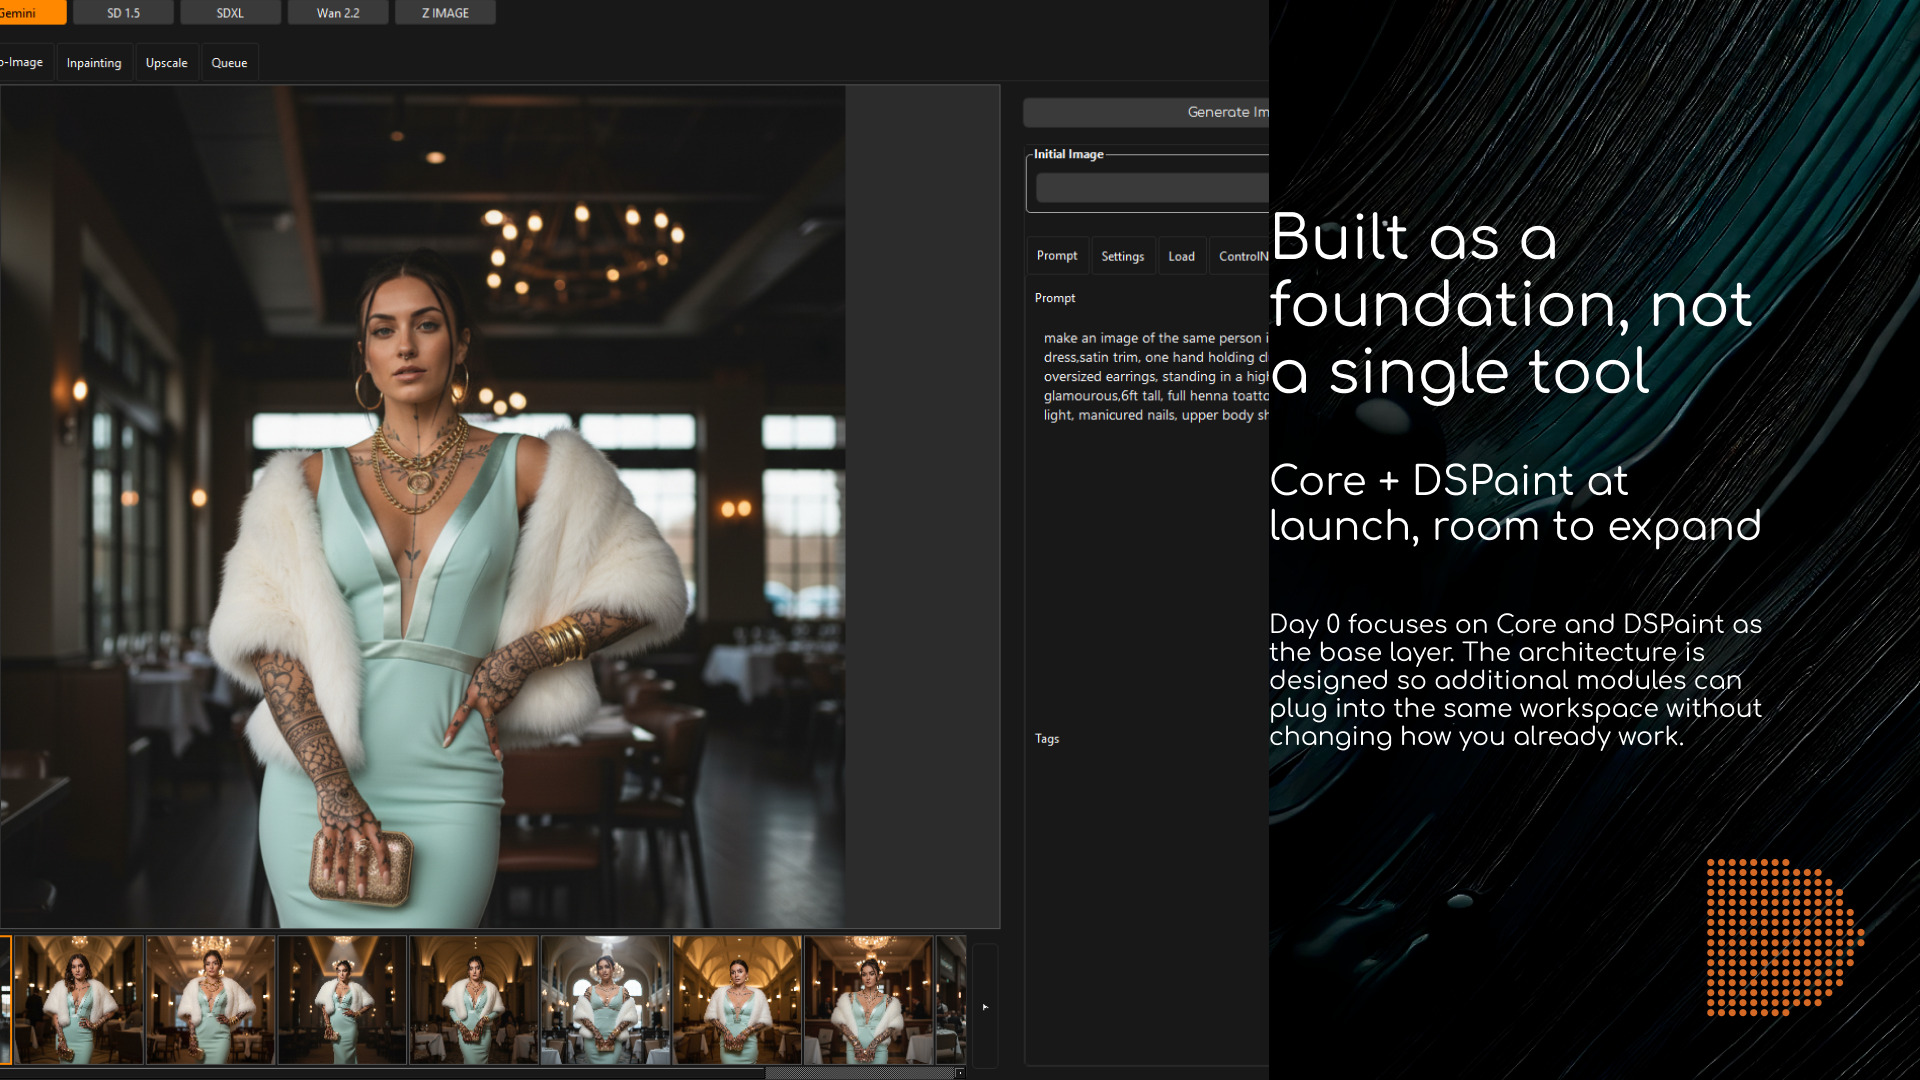This screenshot has height=1080, width=1920.
Task: Click the scrollbar right arrow under thumbnails
Action: [x=960, y=1073]
